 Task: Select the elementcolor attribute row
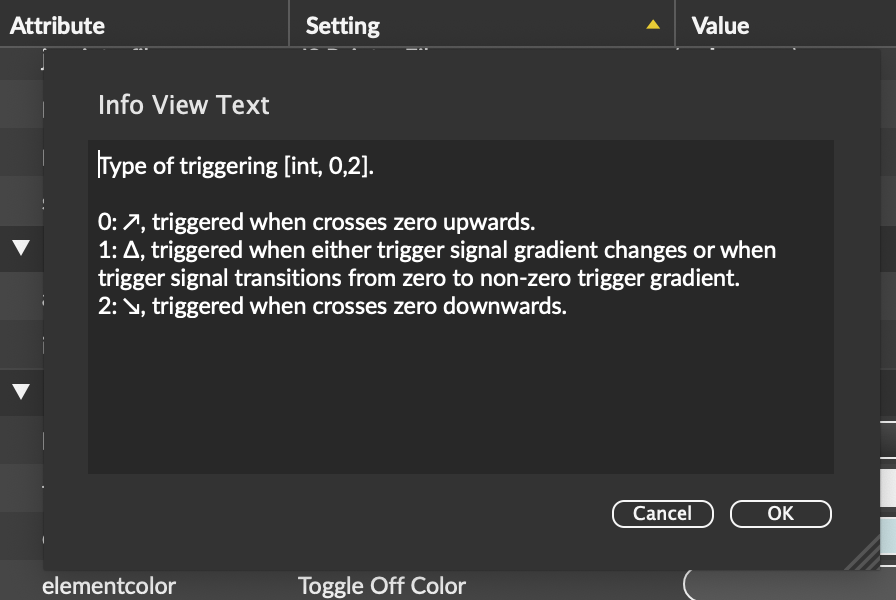coord(109,586)
